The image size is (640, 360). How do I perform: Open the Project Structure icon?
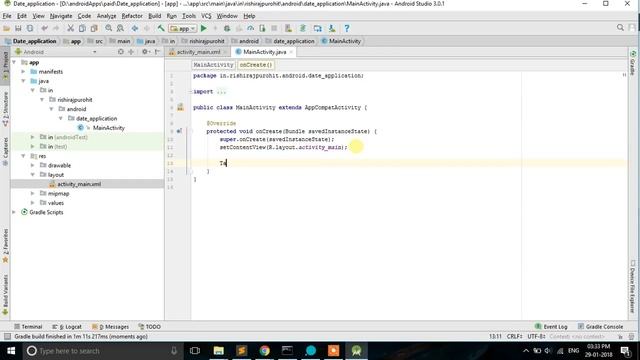pos(318,28)
